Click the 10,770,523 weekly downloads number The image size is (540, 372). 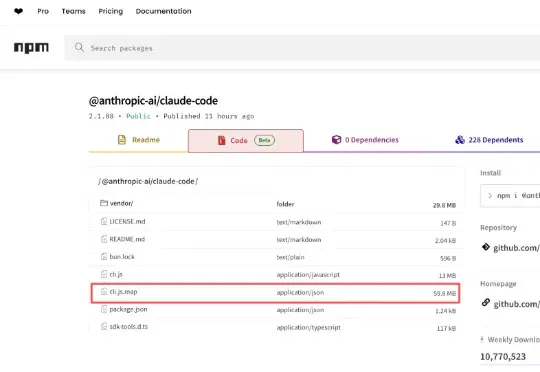pyautogui.click(x=503, y=356)
